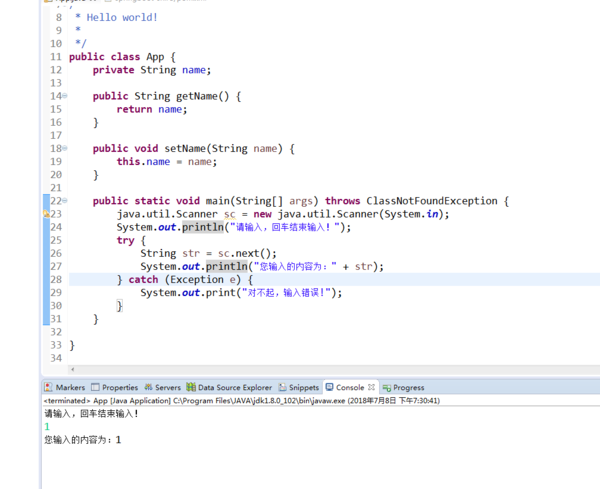
Task: Click the terminated App launch description
Action: [242, 401]
